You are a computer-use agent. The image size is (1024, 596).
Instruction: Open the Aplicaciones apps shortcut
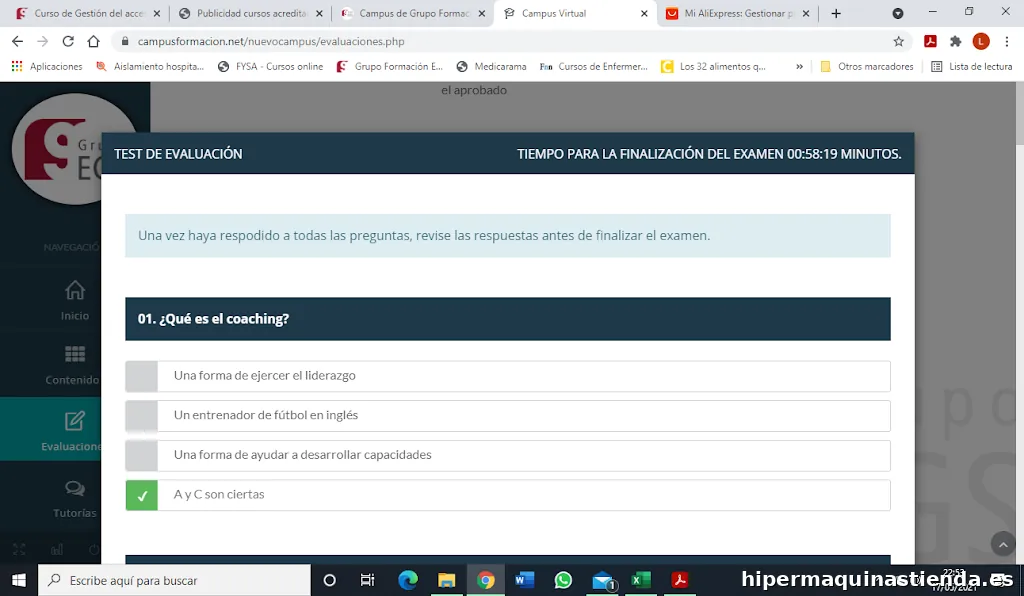(47, 67)
